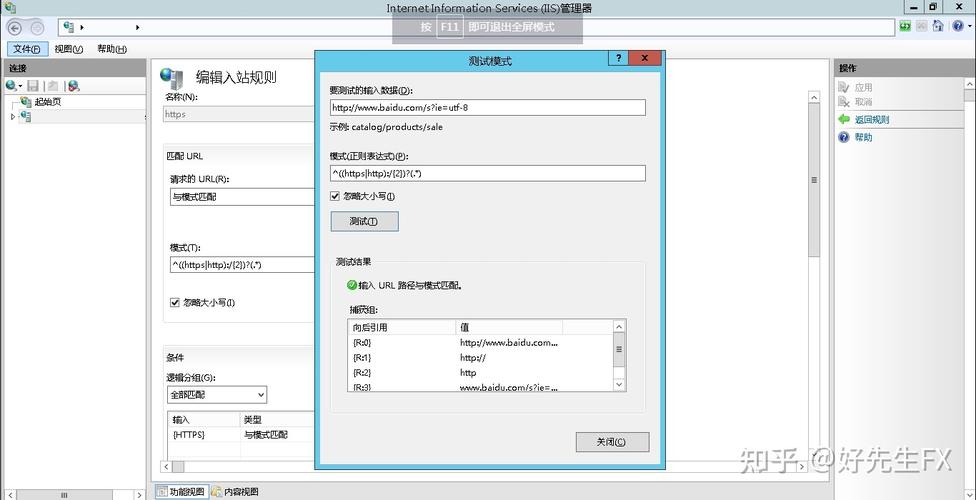This screenshot has width=976, height=500.
Task: Click the green refresh page icon
Action: click(x=906, y=26)
